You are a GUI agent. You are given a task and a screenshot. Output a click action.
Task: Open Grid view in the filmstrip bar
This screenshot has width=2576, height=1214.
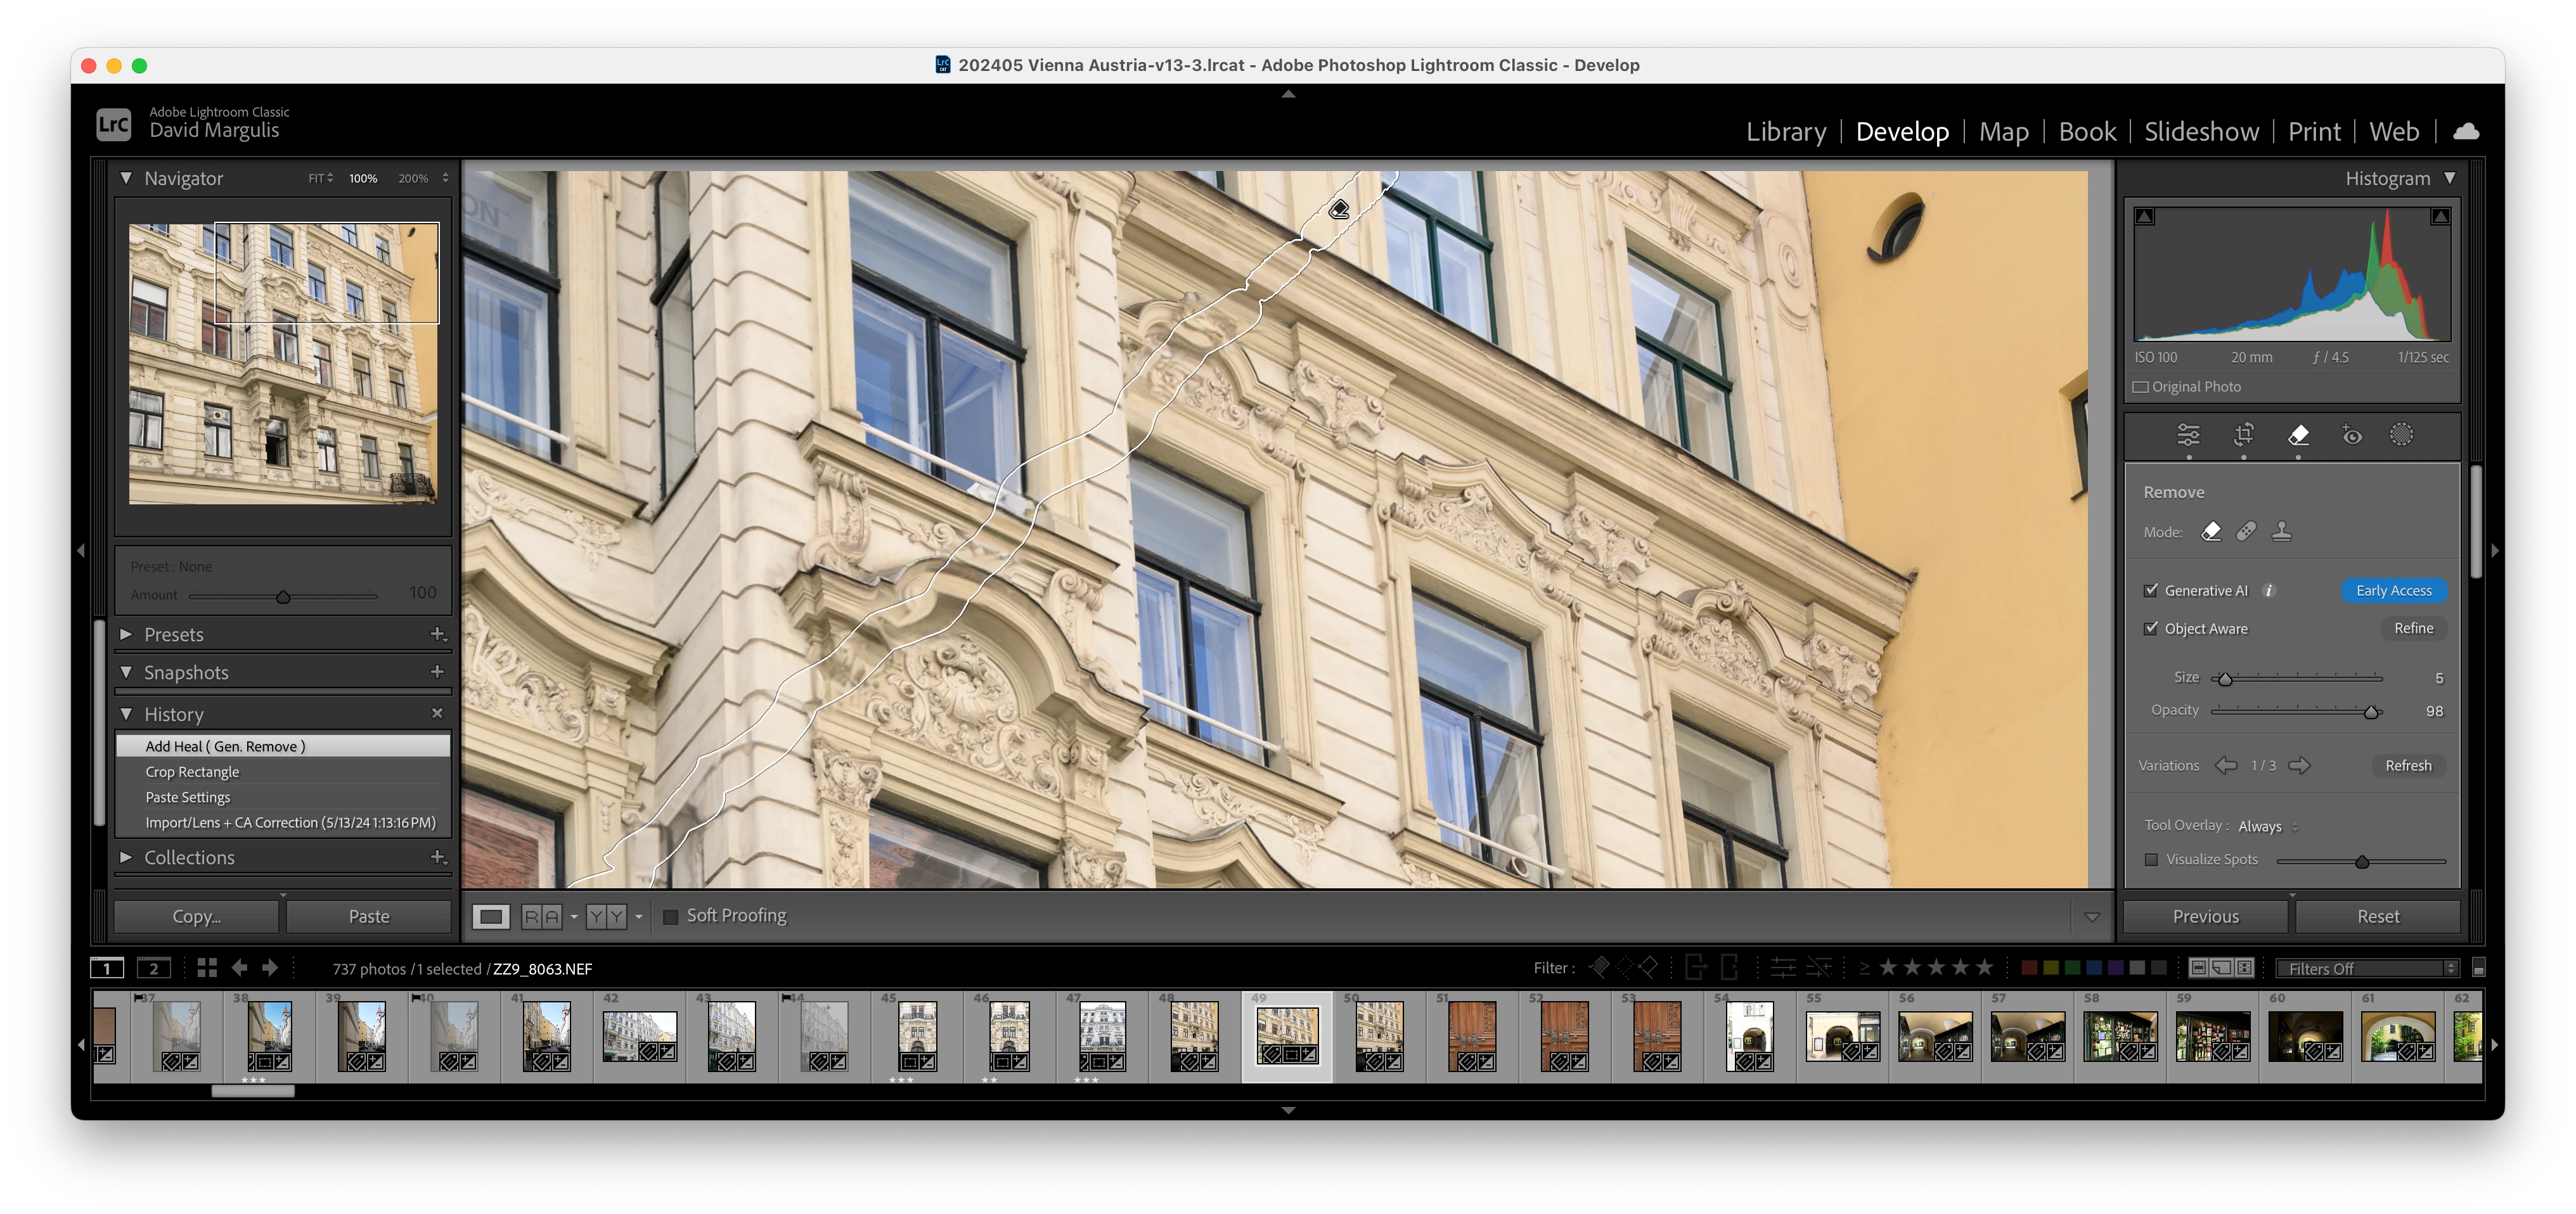(x=207, y=968)
